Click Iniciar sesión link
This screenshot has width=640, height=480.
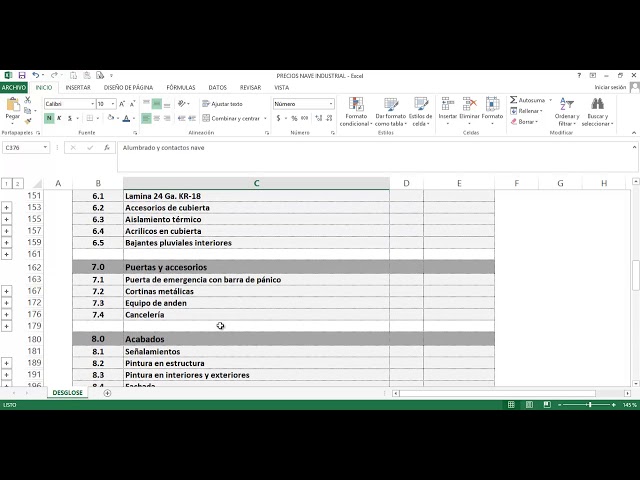point(610,87)
